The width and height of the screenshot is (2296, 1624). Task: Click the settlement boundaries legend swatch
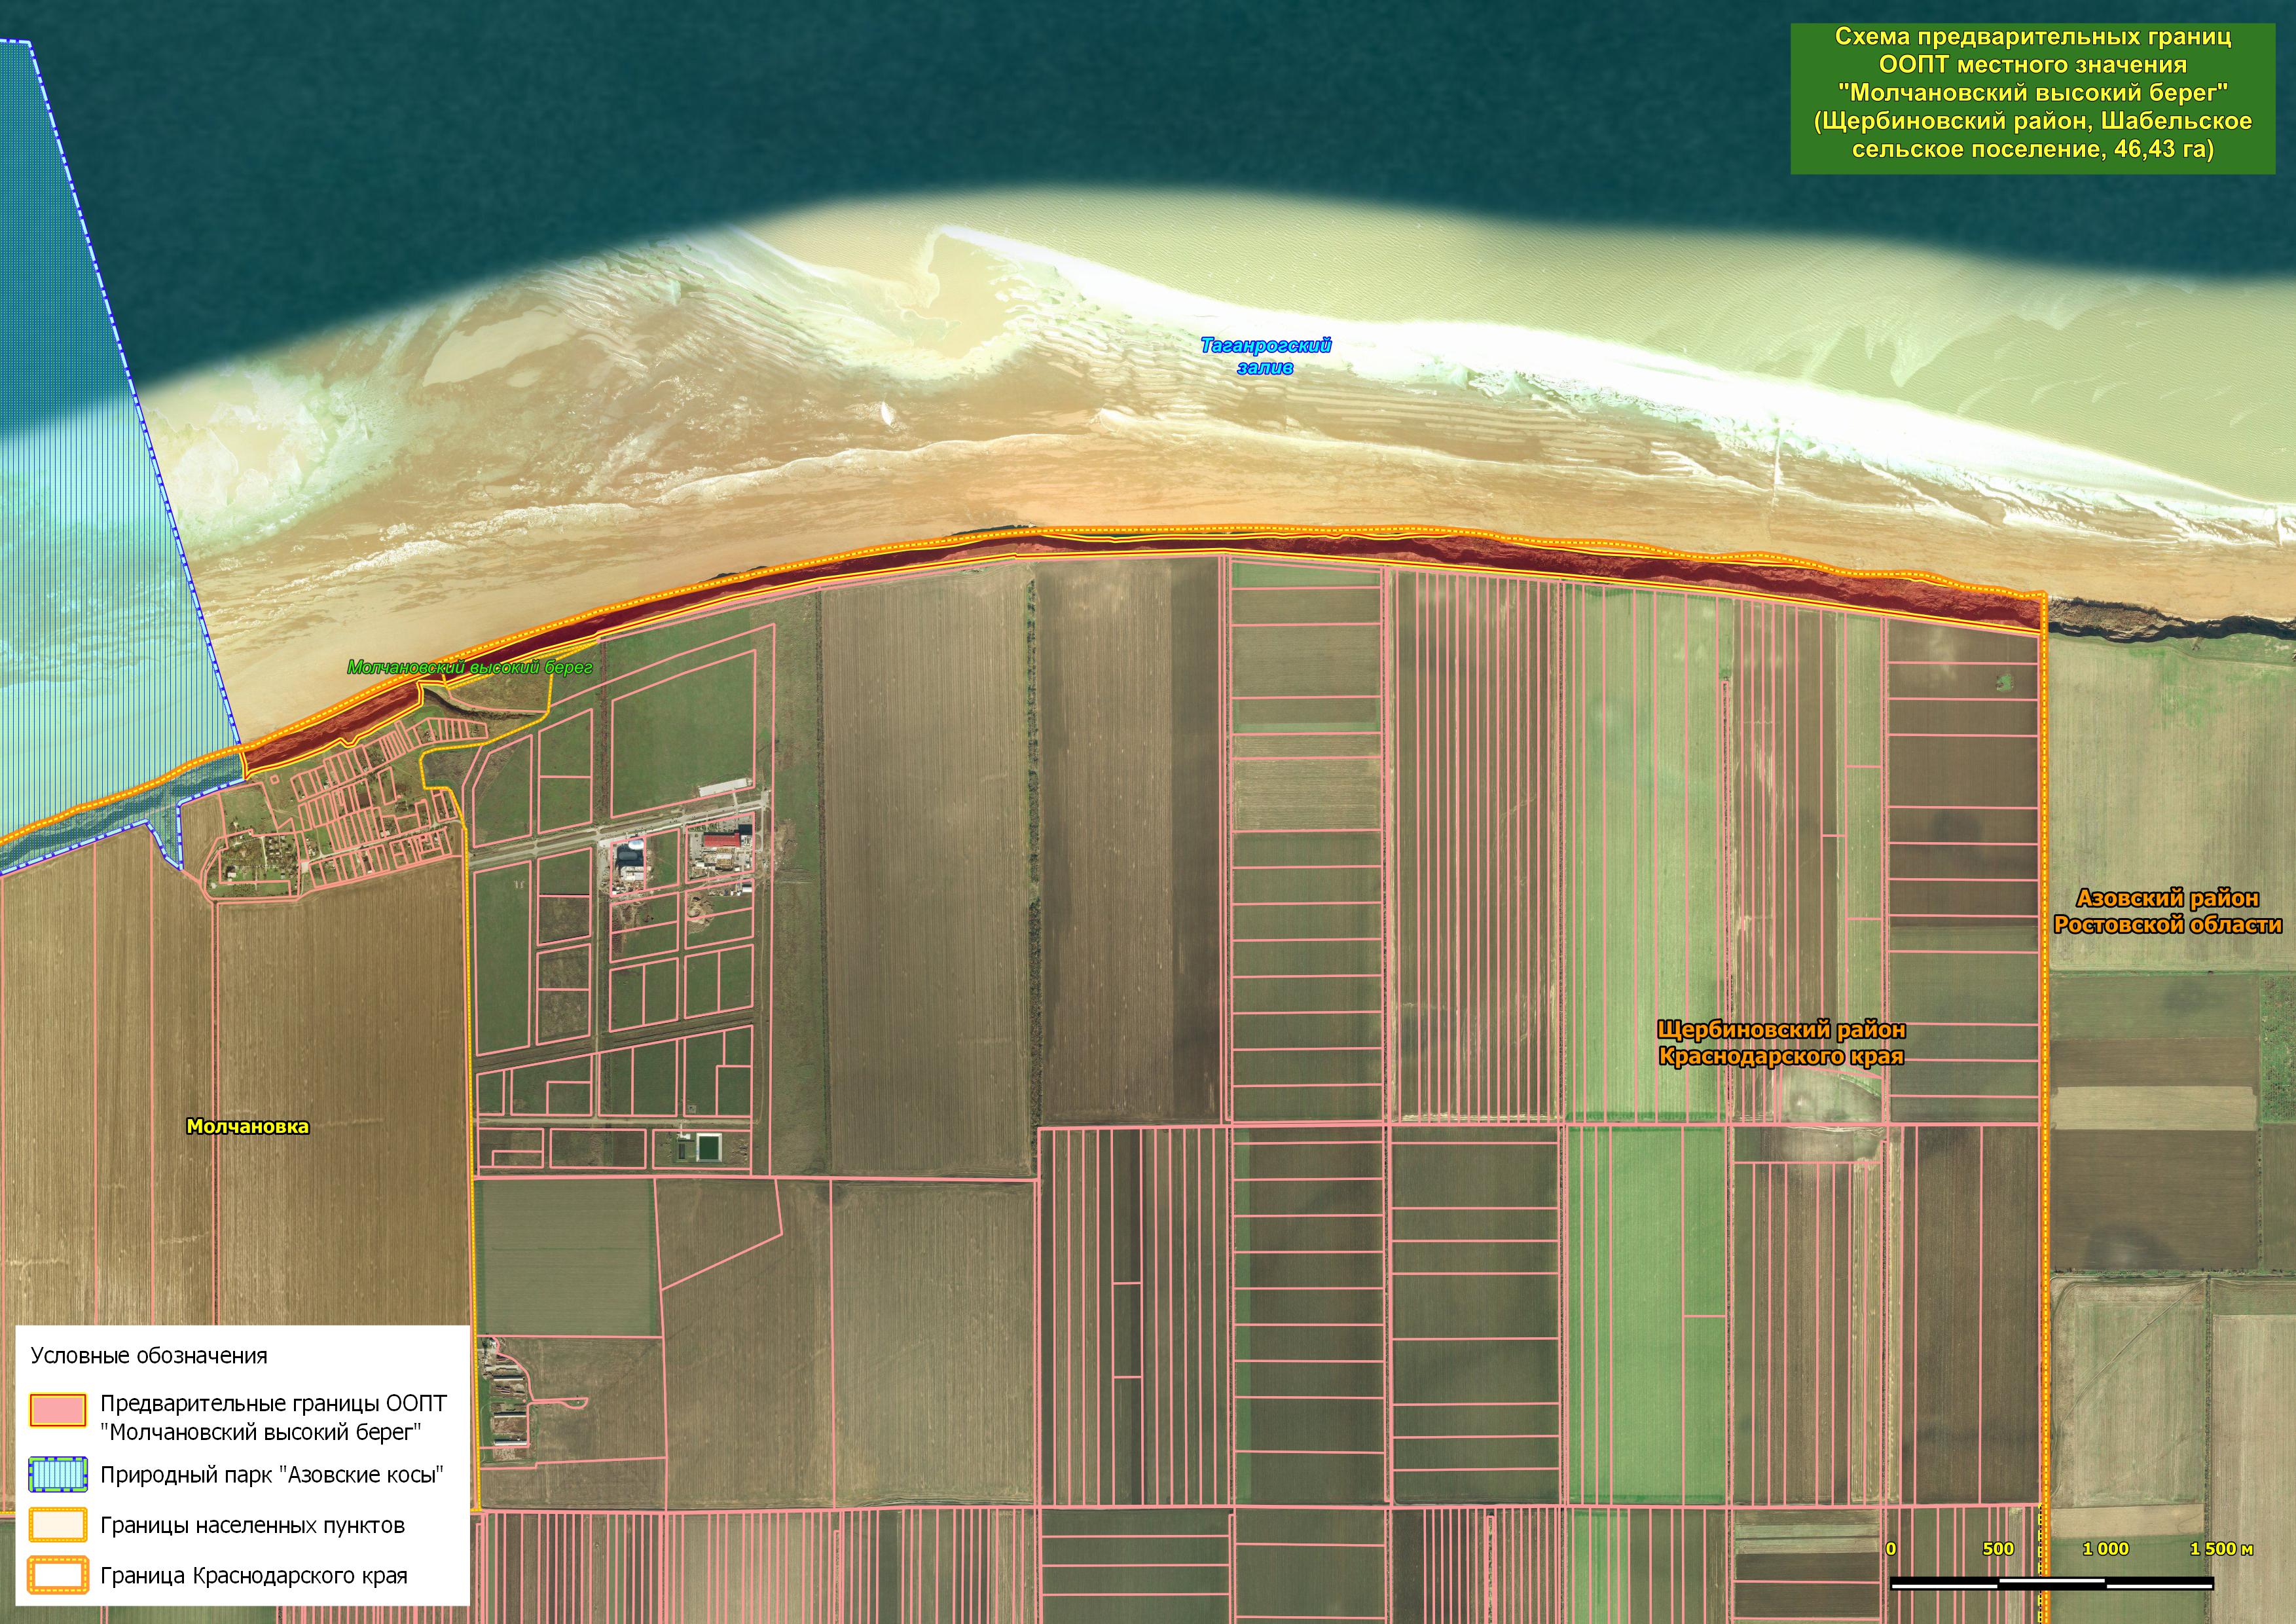tap(58, 1525)
